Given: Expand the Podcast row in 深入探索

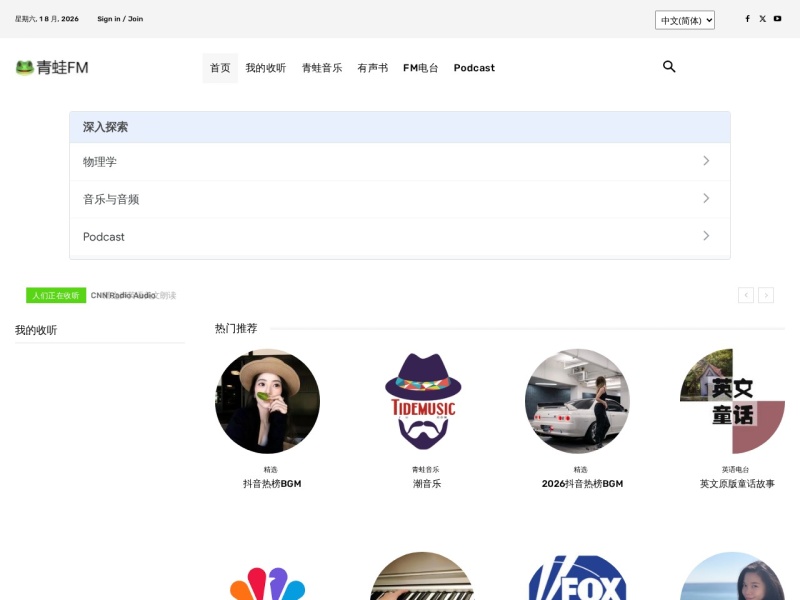Looking at the screenshot, I should coord(400,237).
